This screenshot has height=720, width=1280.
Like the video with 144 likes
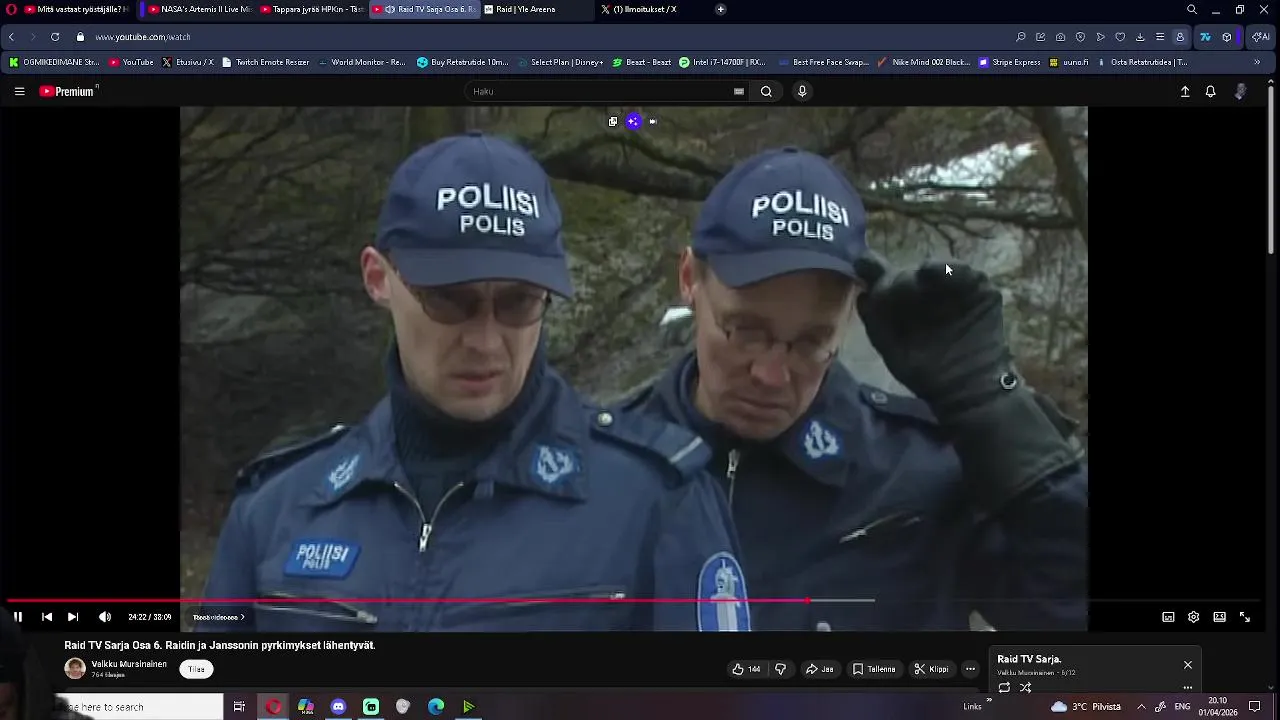[x=746, y=669]
